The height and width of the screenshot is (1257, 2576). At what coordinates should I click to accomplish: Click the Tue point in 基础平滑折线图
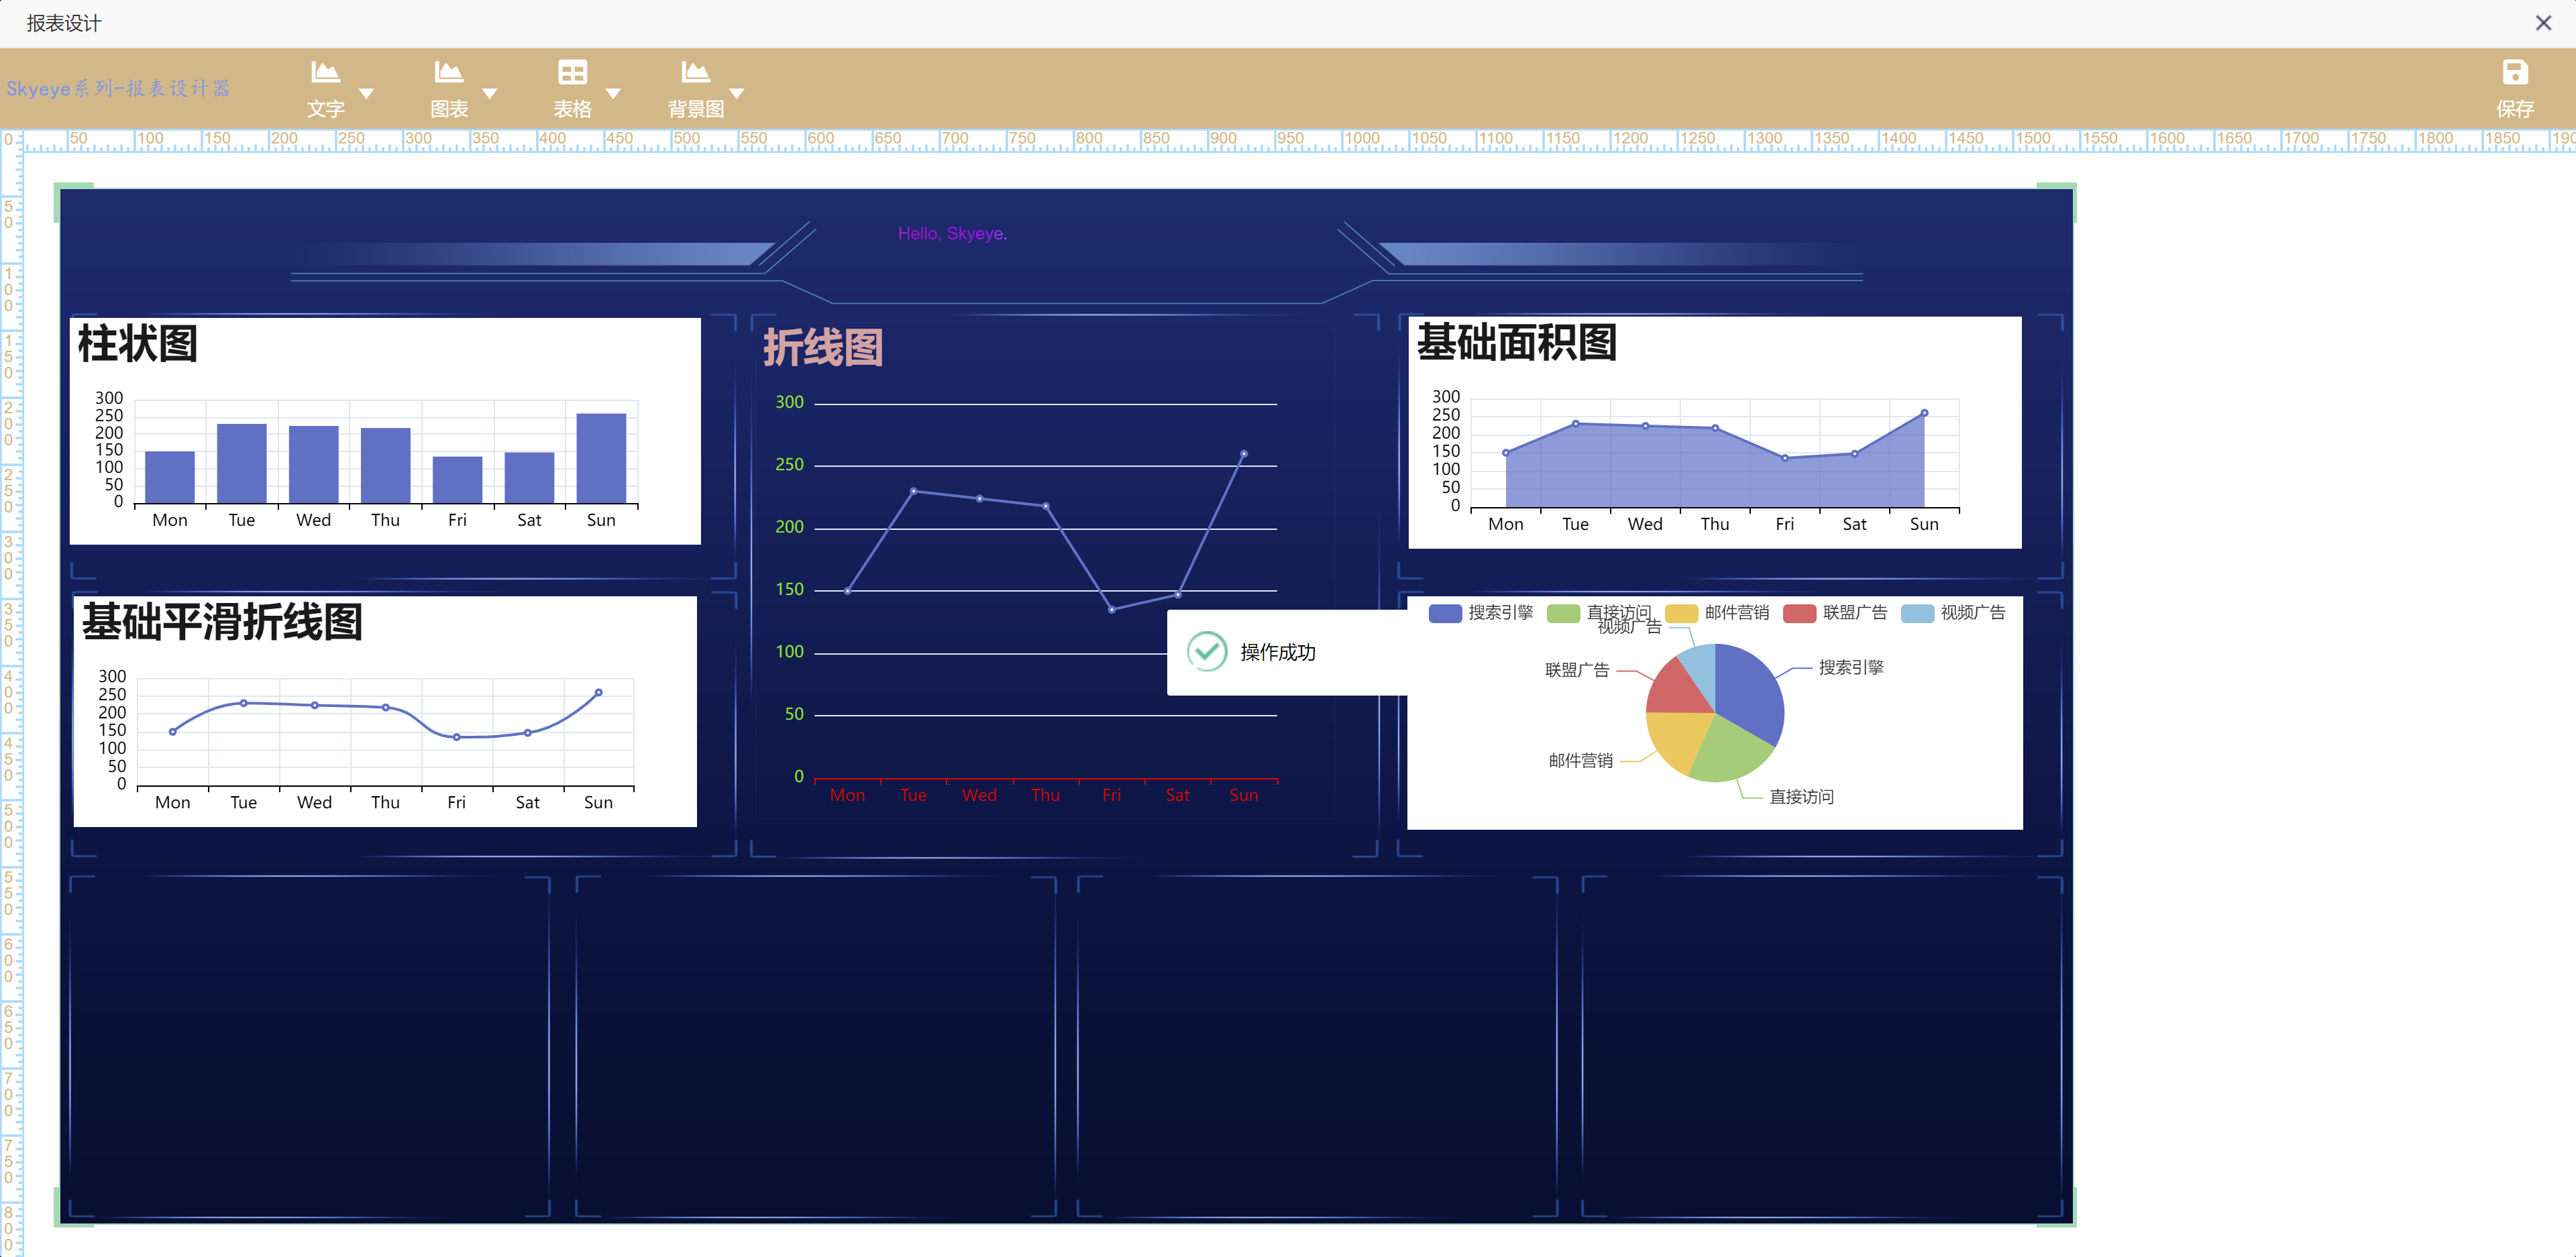point(243,703)
